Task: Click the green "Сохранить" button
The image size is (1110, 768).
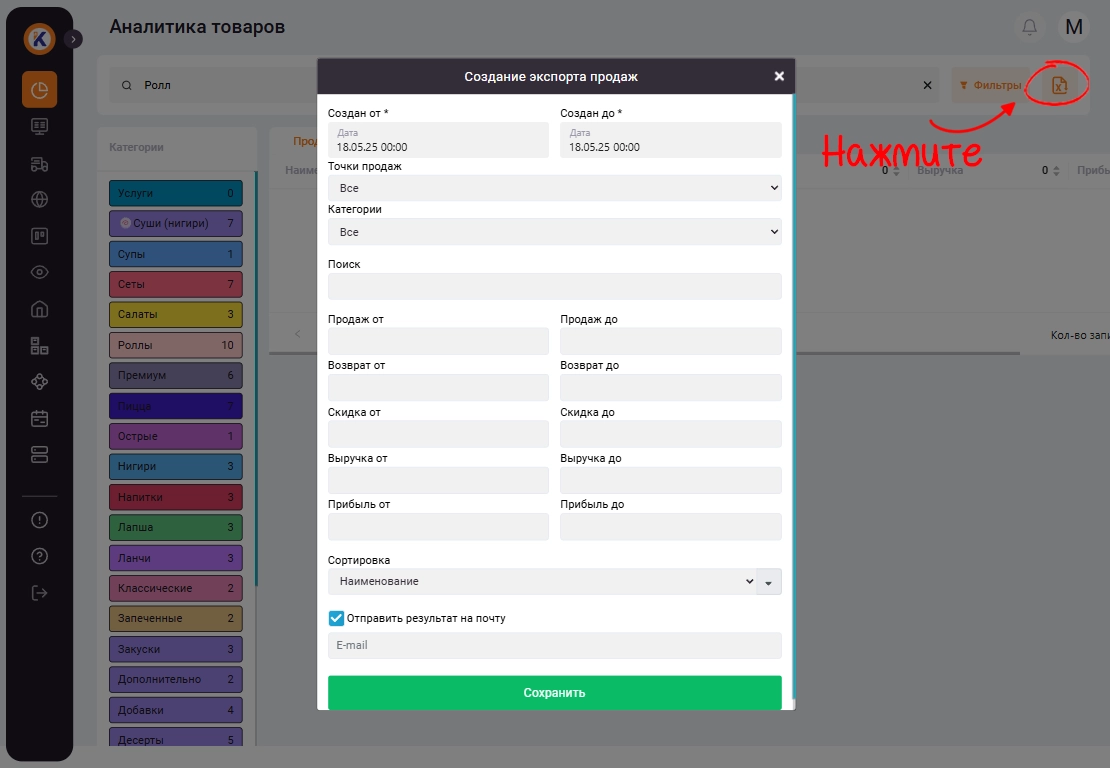Action: click(x=554, y=692)
